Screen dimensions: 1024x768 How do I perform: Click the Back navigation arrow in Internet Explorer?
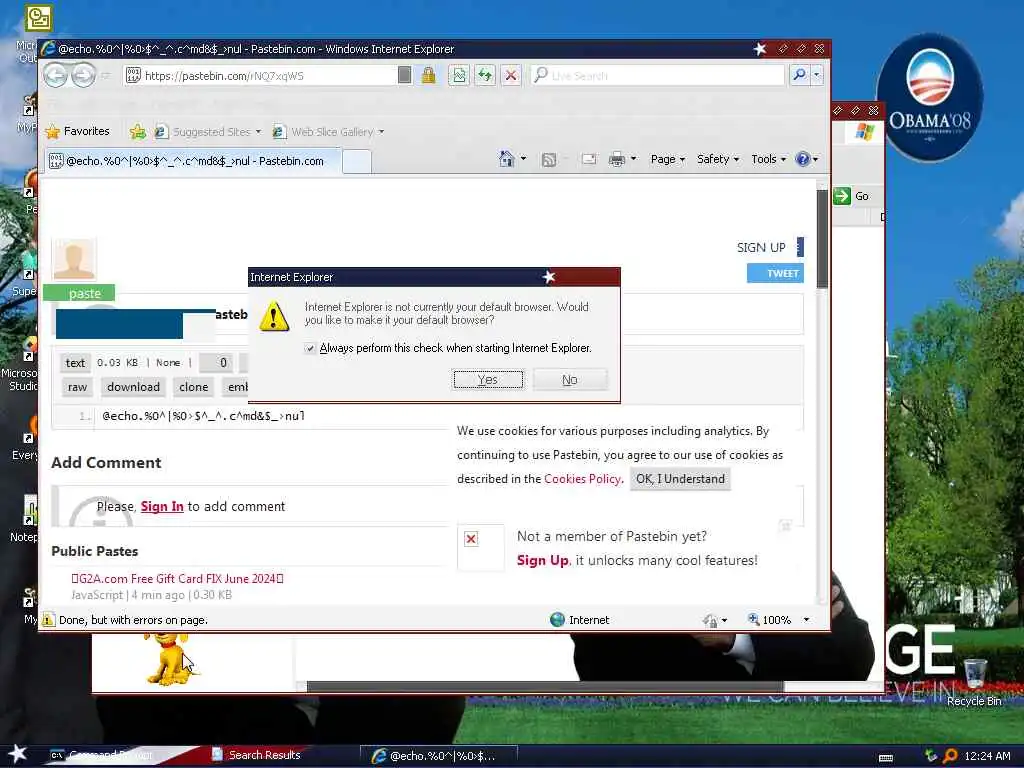click(x=56, y=76)
